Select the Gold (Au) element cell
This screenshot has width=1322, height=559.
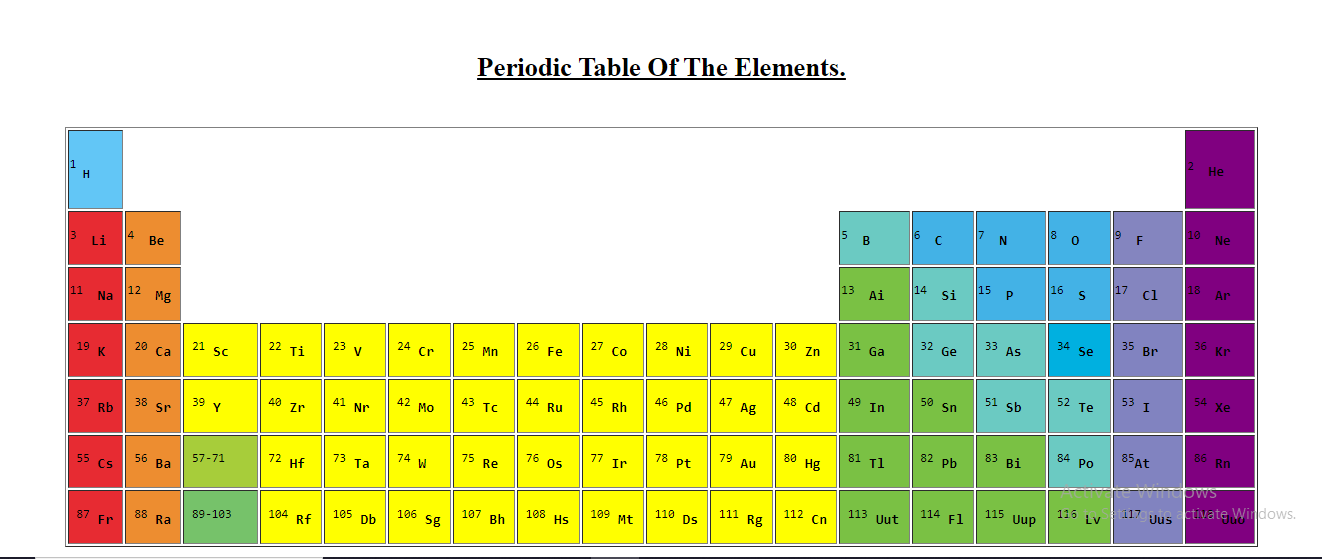pos(741,462)
